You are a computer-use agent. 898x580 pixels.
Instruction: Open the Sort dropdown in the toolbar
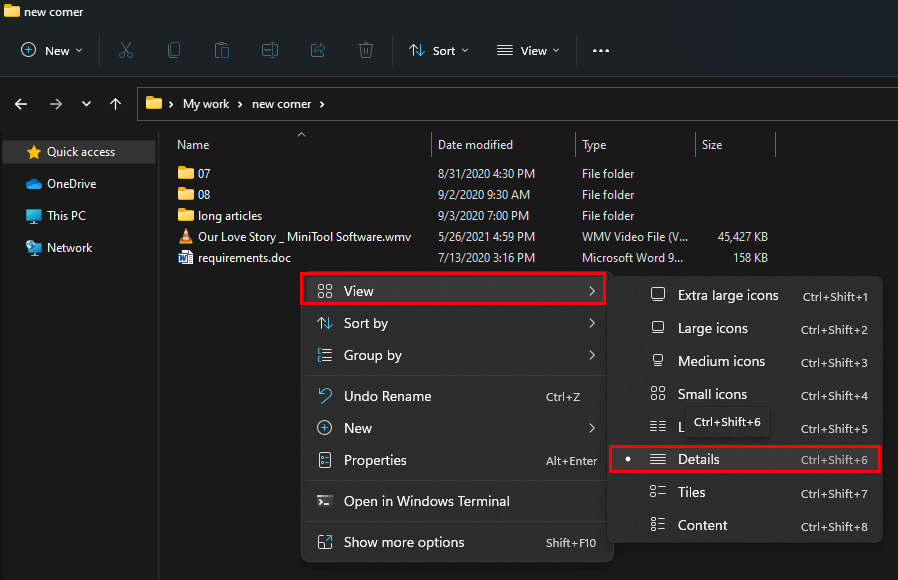pos(439,50)
